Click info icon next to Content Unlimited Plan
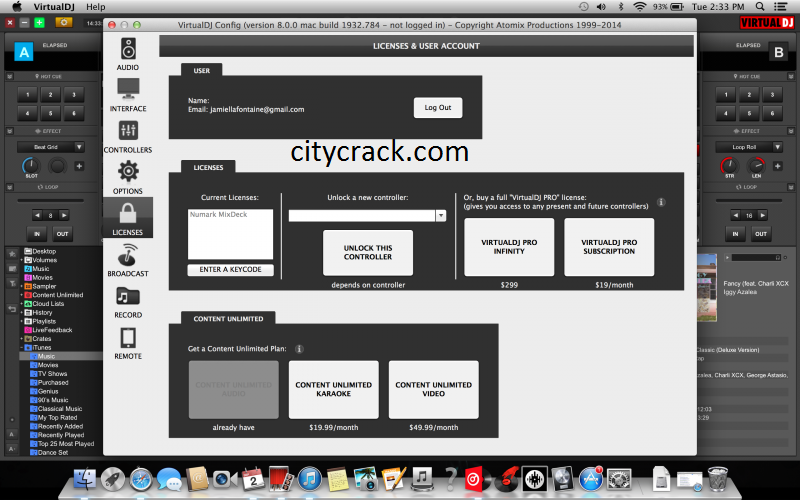This screenshot has width=800, height=500. click(299, 349)
